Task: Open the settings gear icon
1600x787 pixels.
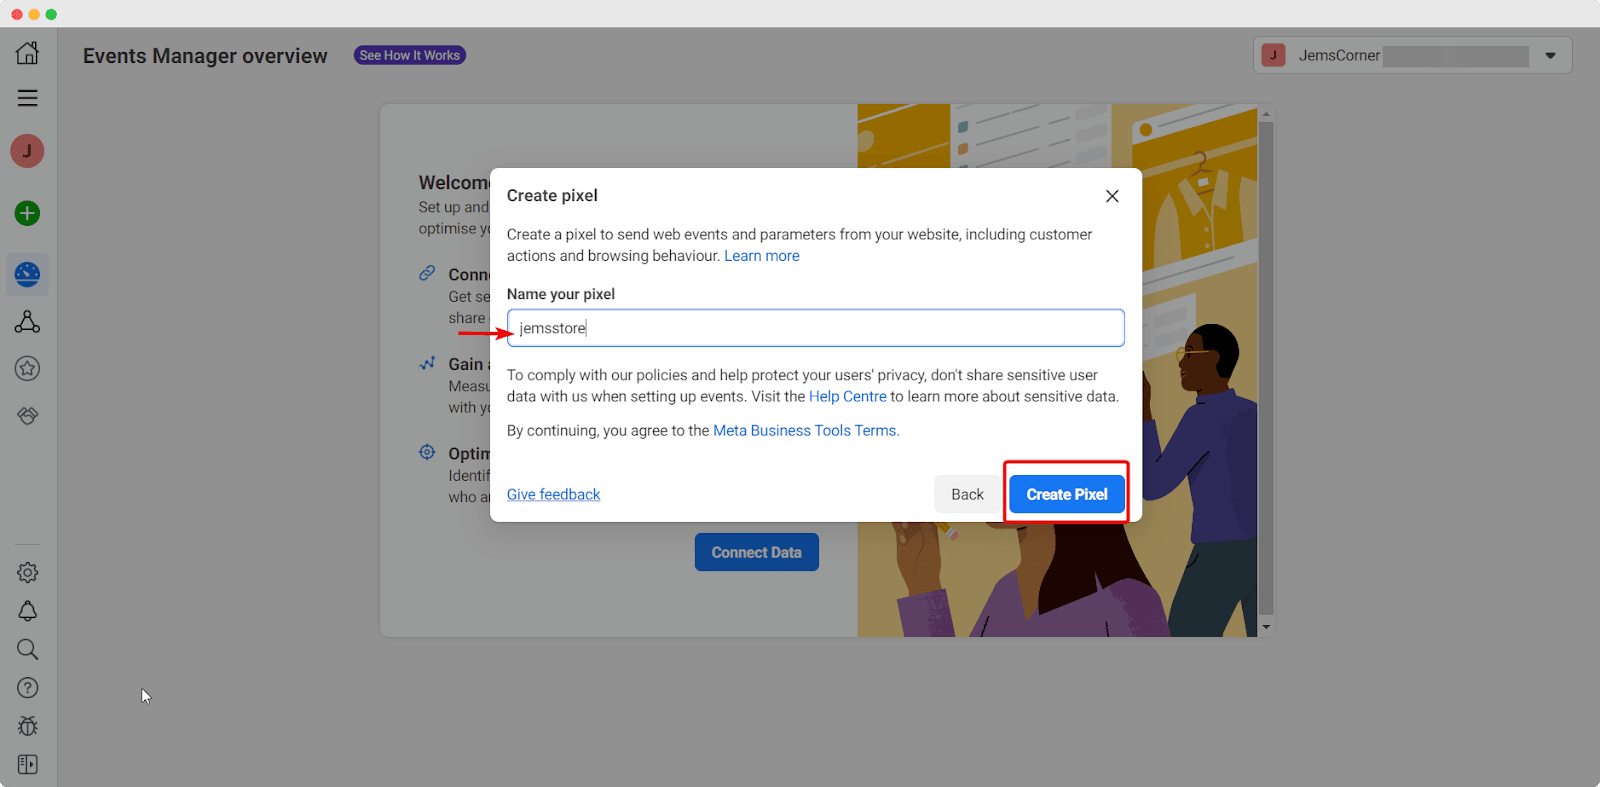Action: pos(27,573)
